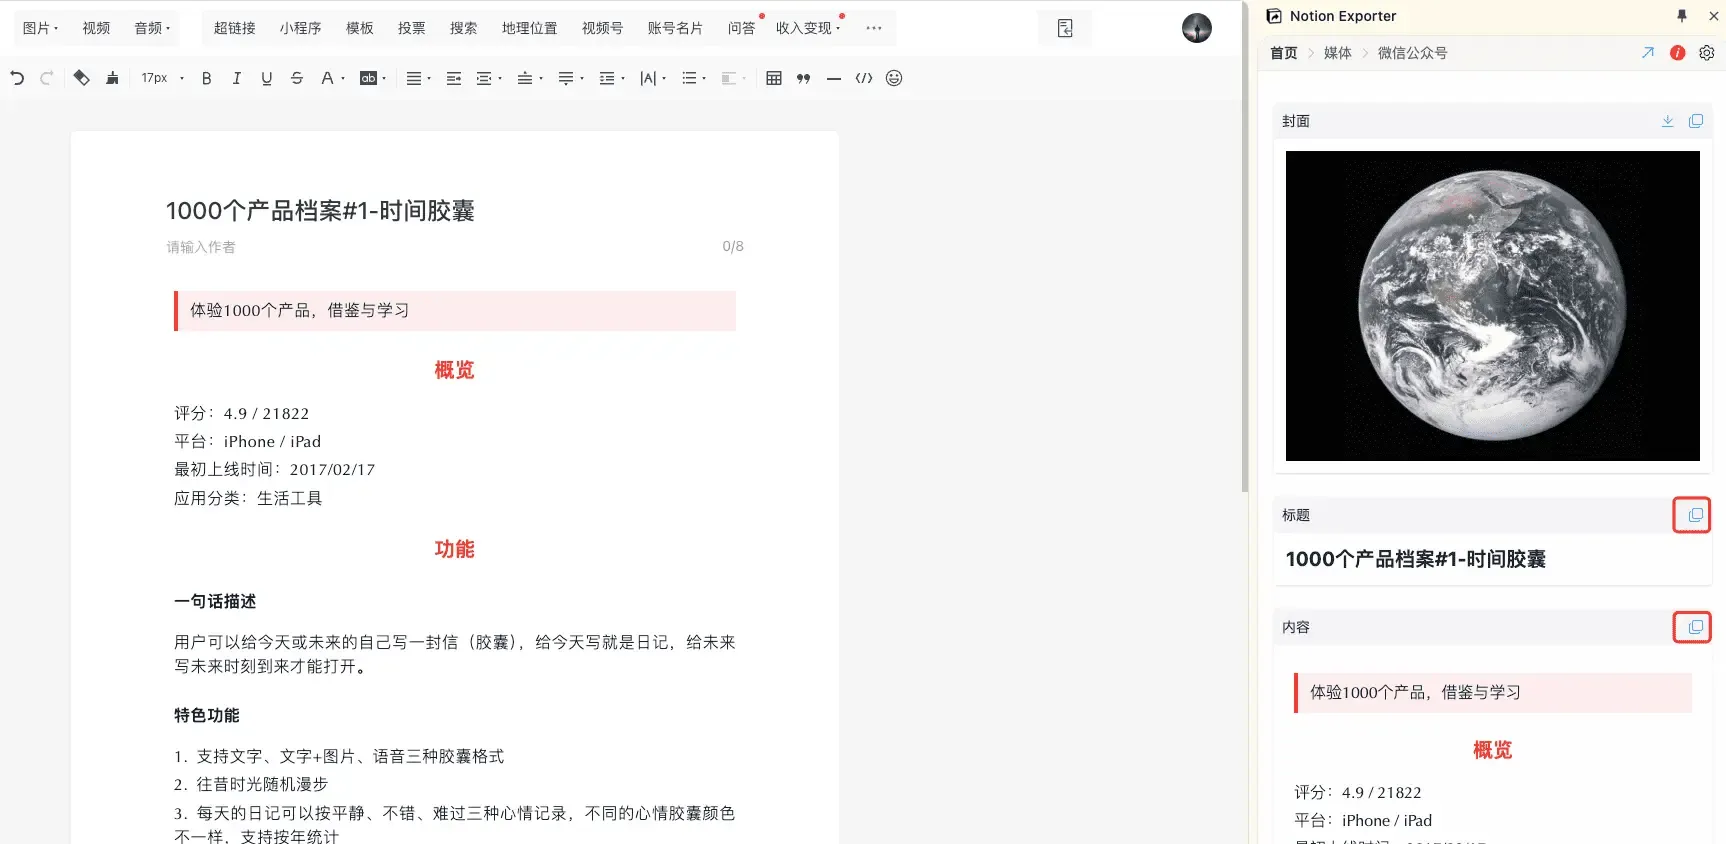Click the 搜索 insert option

pos(464,28)
